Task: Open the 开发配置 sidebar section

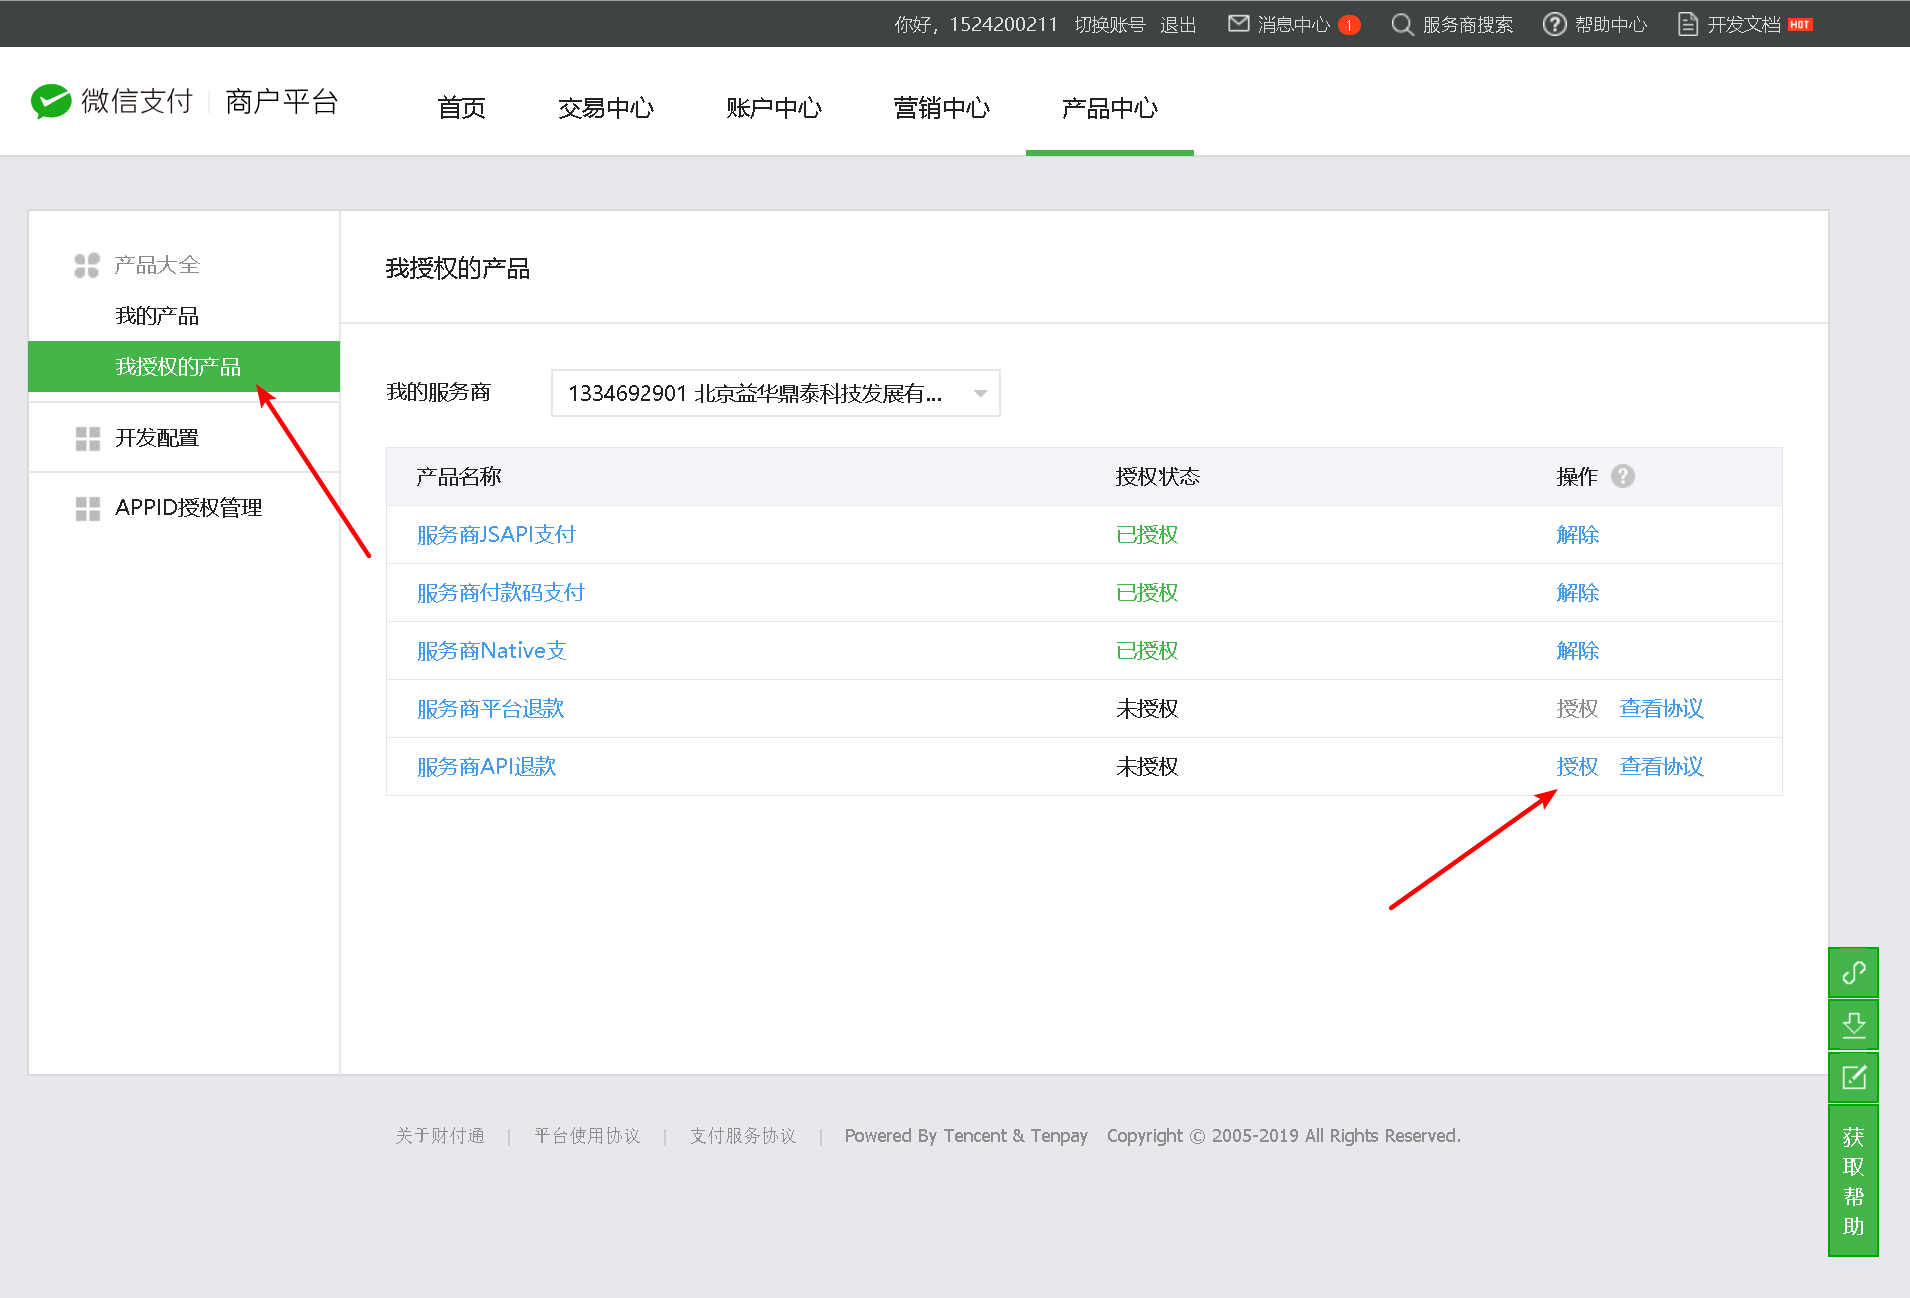Action: click(x=157, y=438)
